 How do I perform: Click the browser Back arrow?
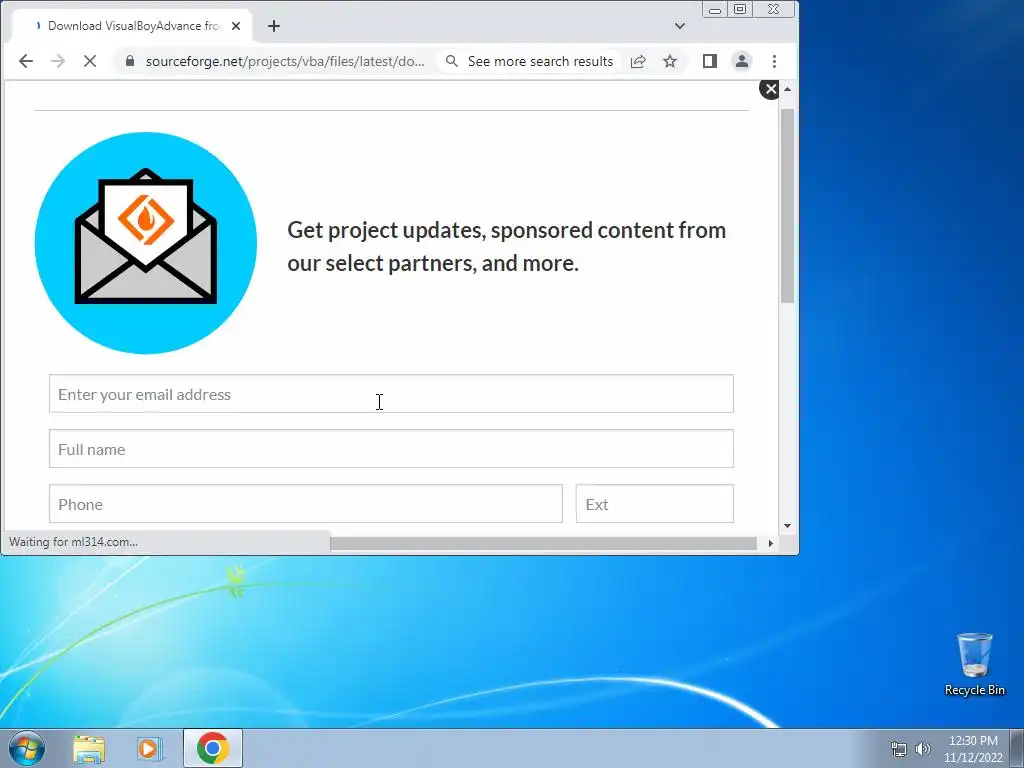pyautogui.click(x=25, y=61)
